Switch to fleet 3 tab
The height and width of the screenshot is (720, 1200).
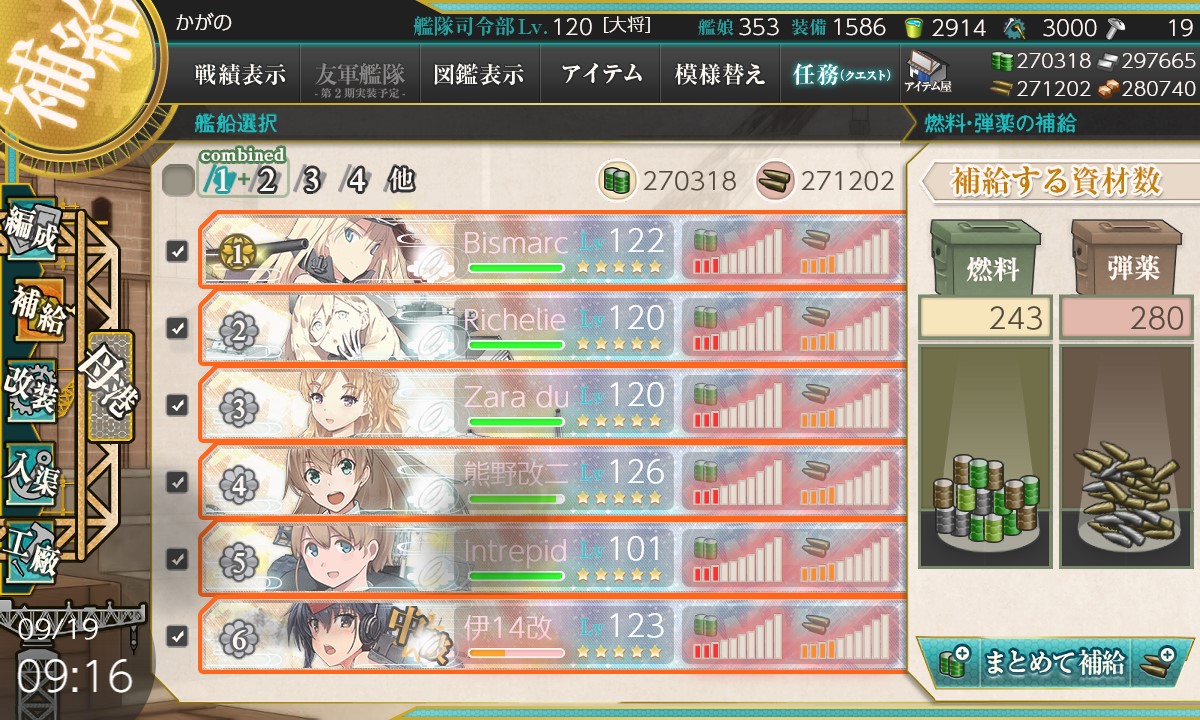[311, 181]
